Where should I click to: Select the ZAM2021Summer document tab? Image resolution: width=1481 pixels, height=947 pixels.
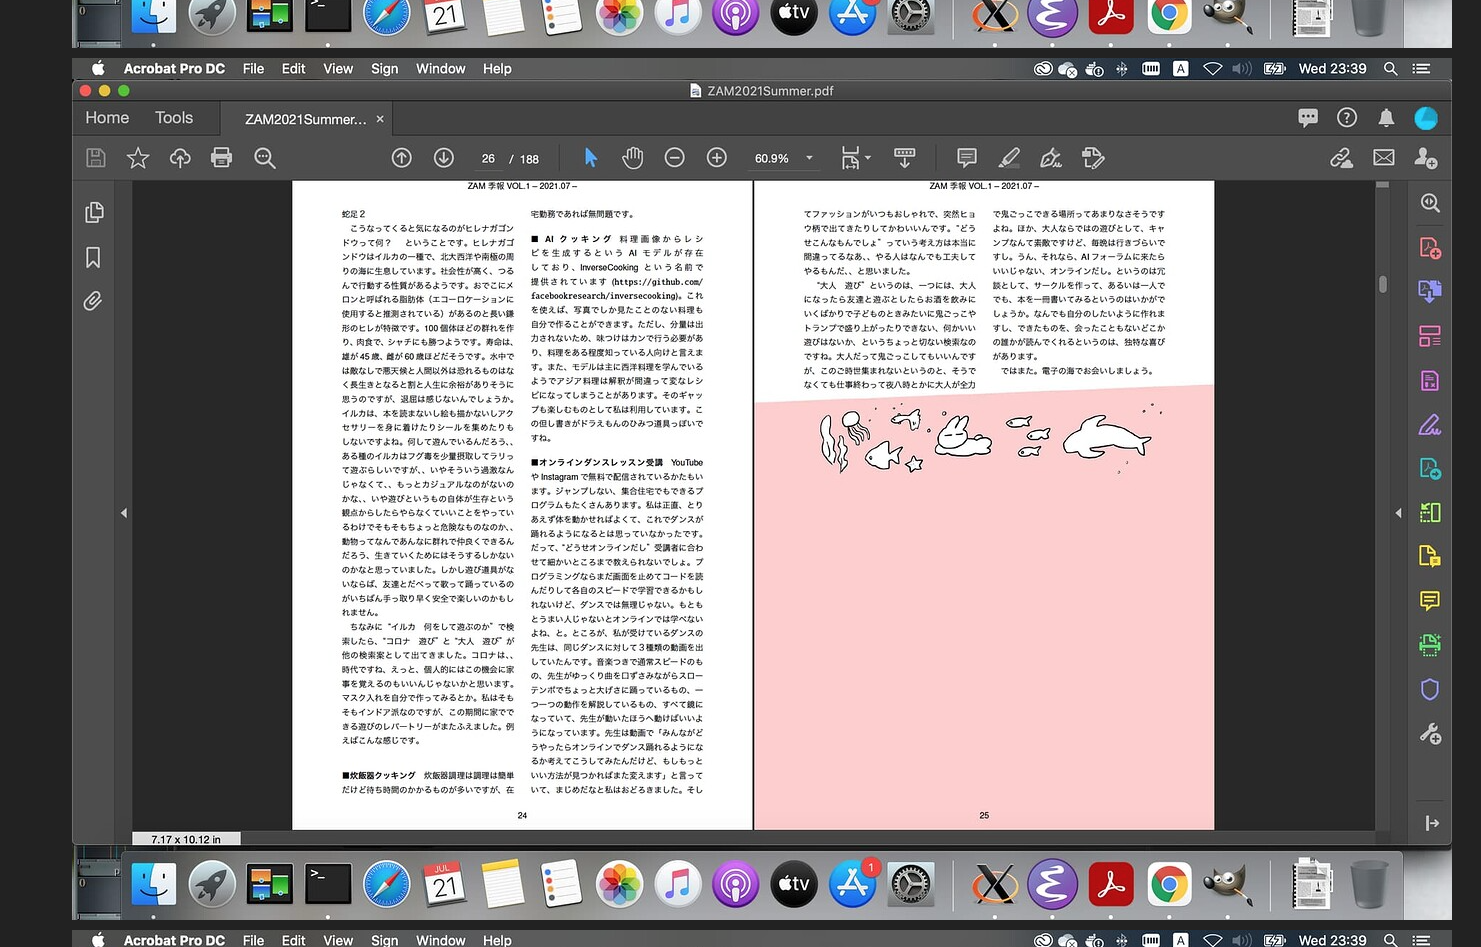click(306, 119)
